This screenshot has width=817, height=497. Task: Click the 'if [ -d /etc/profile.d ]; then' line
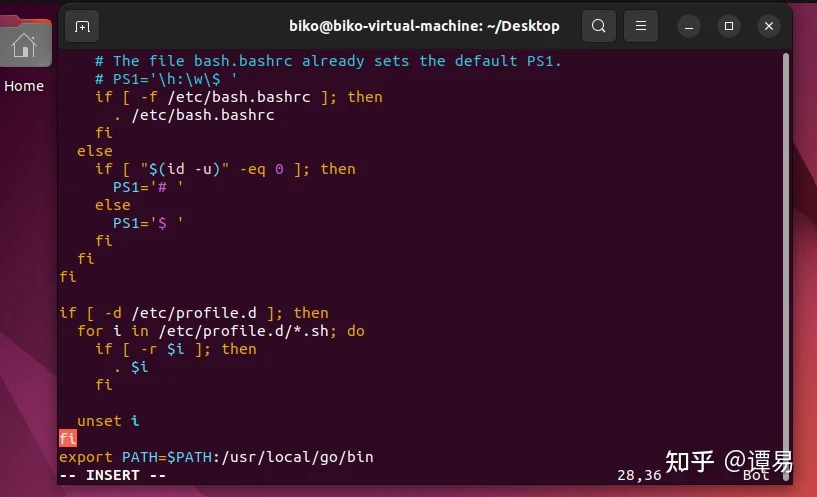pos(194,313)
